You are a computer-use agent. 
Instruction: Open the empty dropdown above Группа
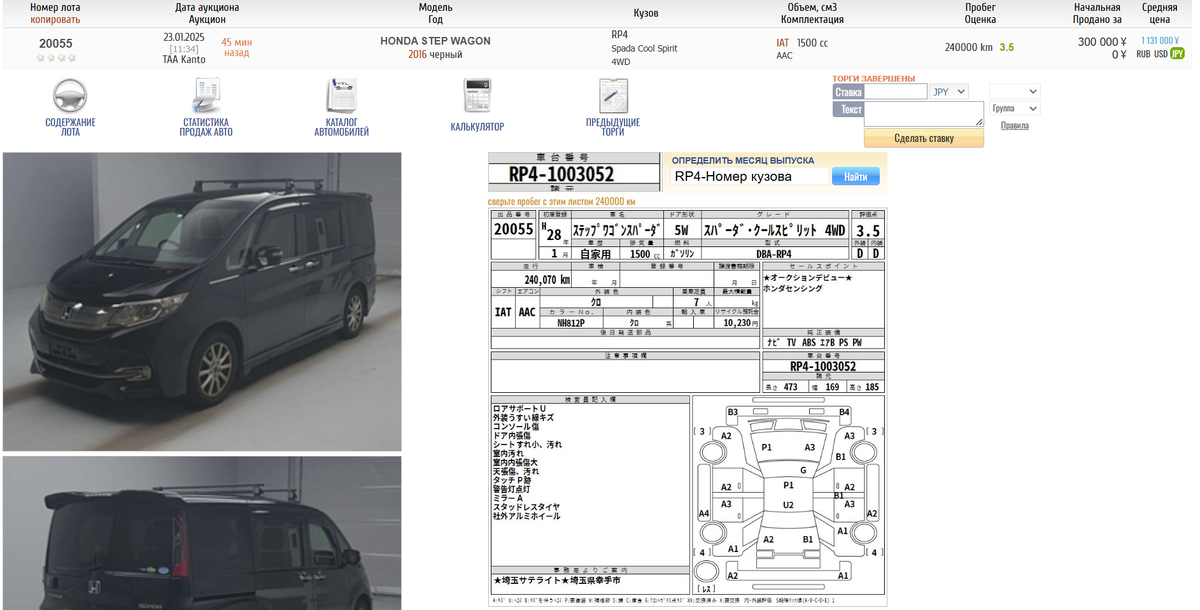pyautogui.click(x=1015, y=91)
